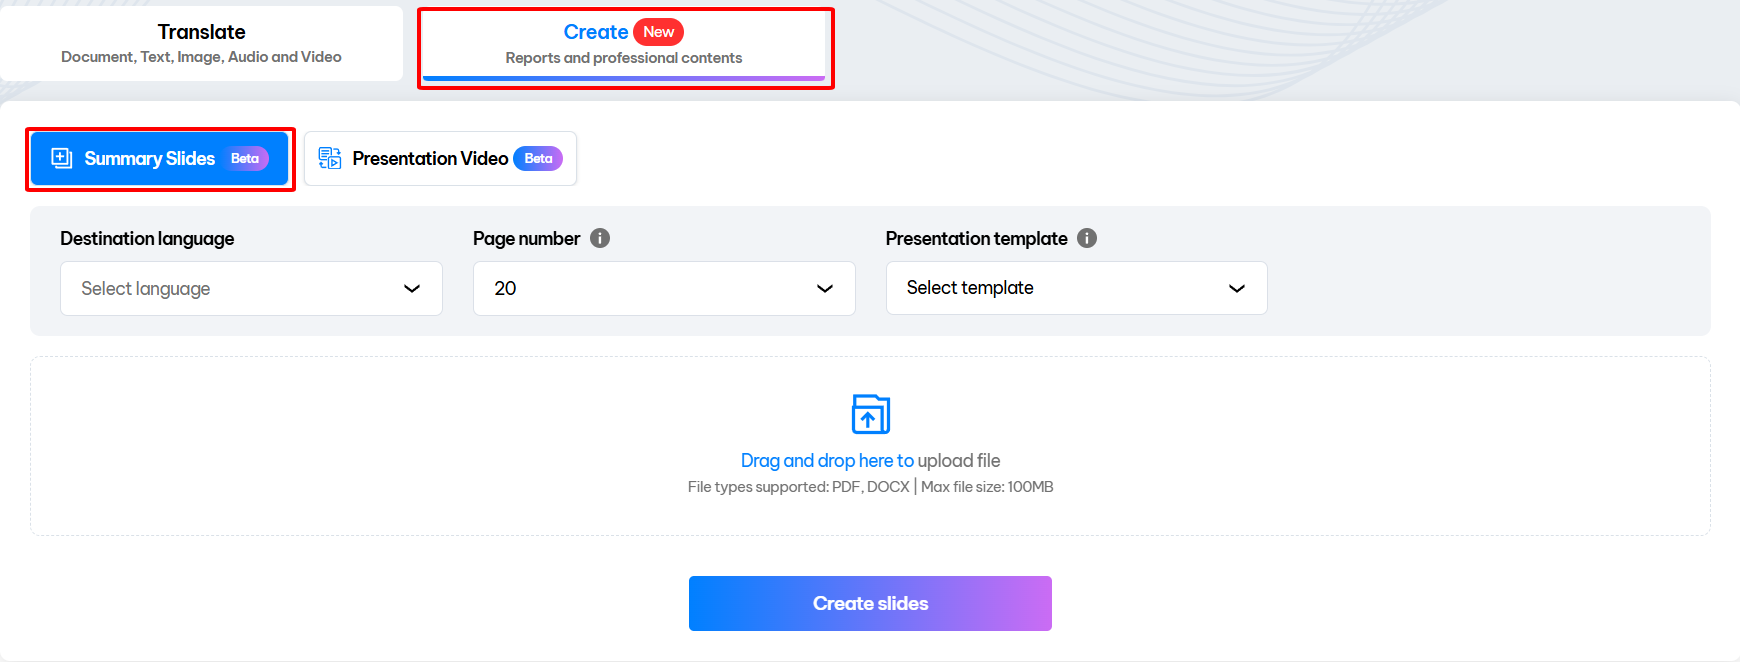Click the Drag and drop here link
Image resolution: width=1740 pixels, height=662 pixels.
tap(826, 461)
